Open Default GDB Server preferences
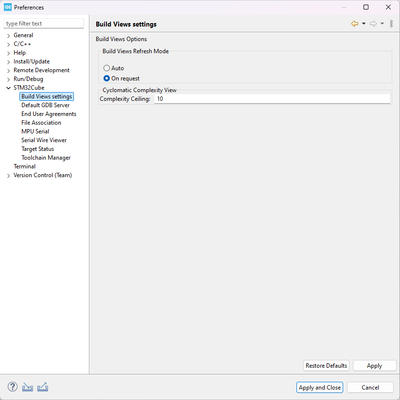The height and width of the screenshot is (400, 400). (x=45, y=105)
